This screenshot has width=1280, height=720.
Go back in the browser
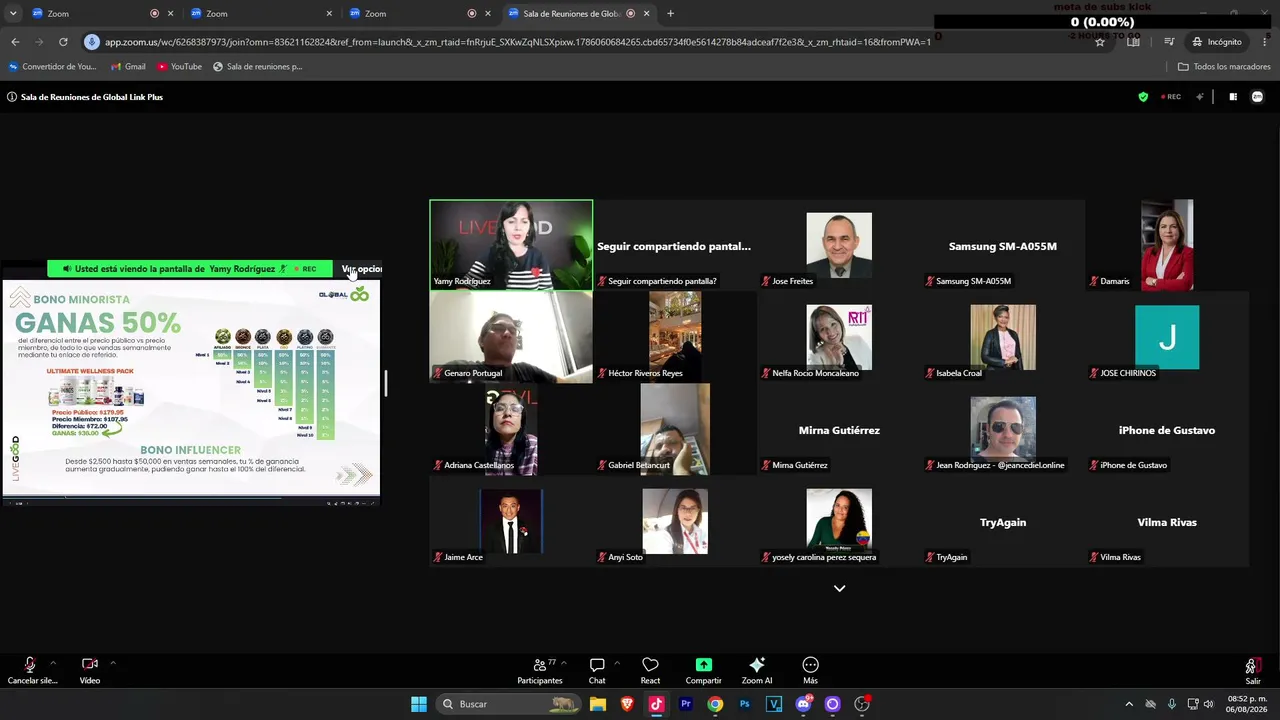pyautogui.click(x=15, y=42)
